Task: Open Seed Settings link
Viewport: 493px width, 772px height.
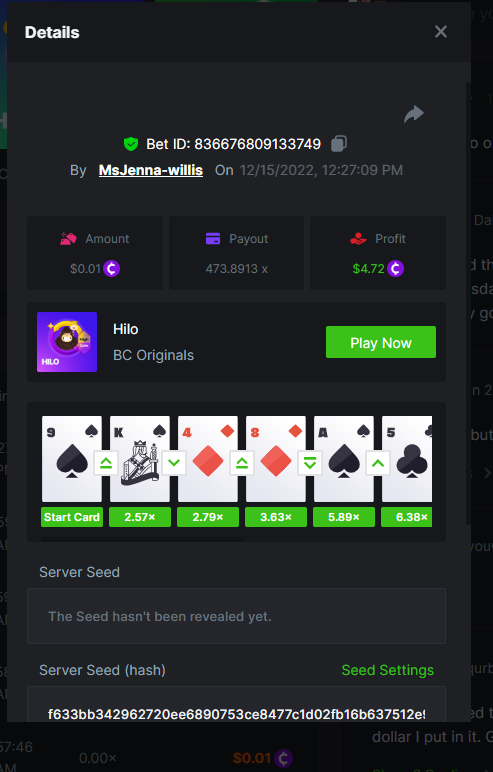Action: click(388, 670)
